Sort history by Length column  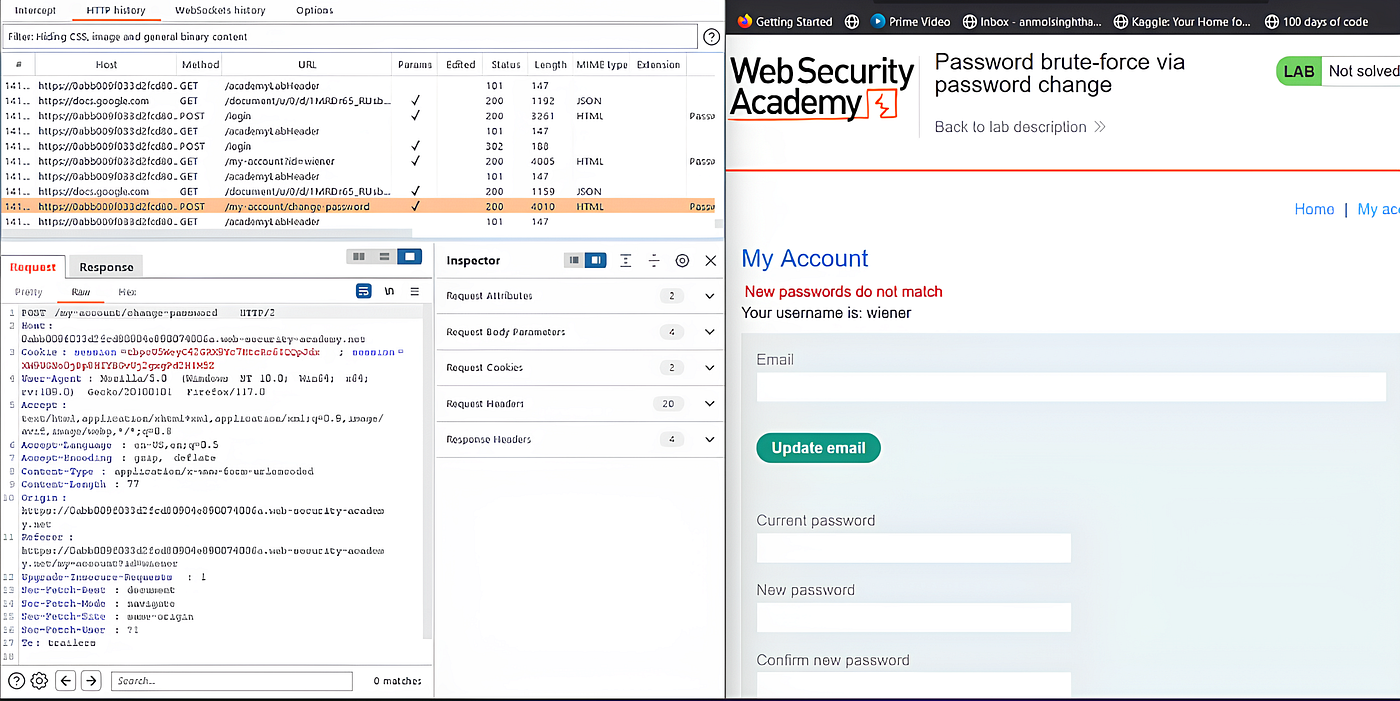550,64
